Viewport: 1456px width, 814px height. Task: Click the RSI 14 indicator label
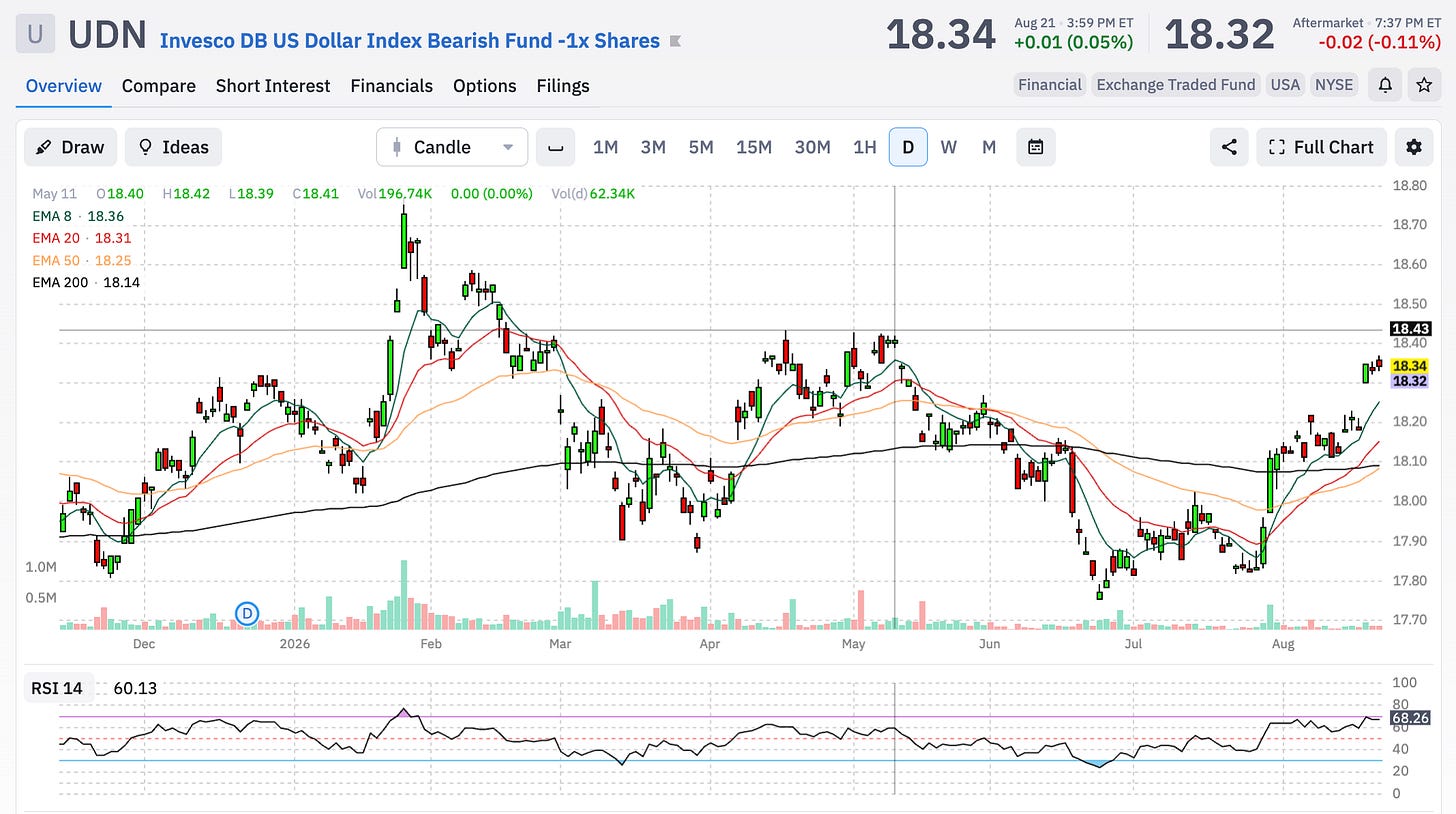coord(59,688)
